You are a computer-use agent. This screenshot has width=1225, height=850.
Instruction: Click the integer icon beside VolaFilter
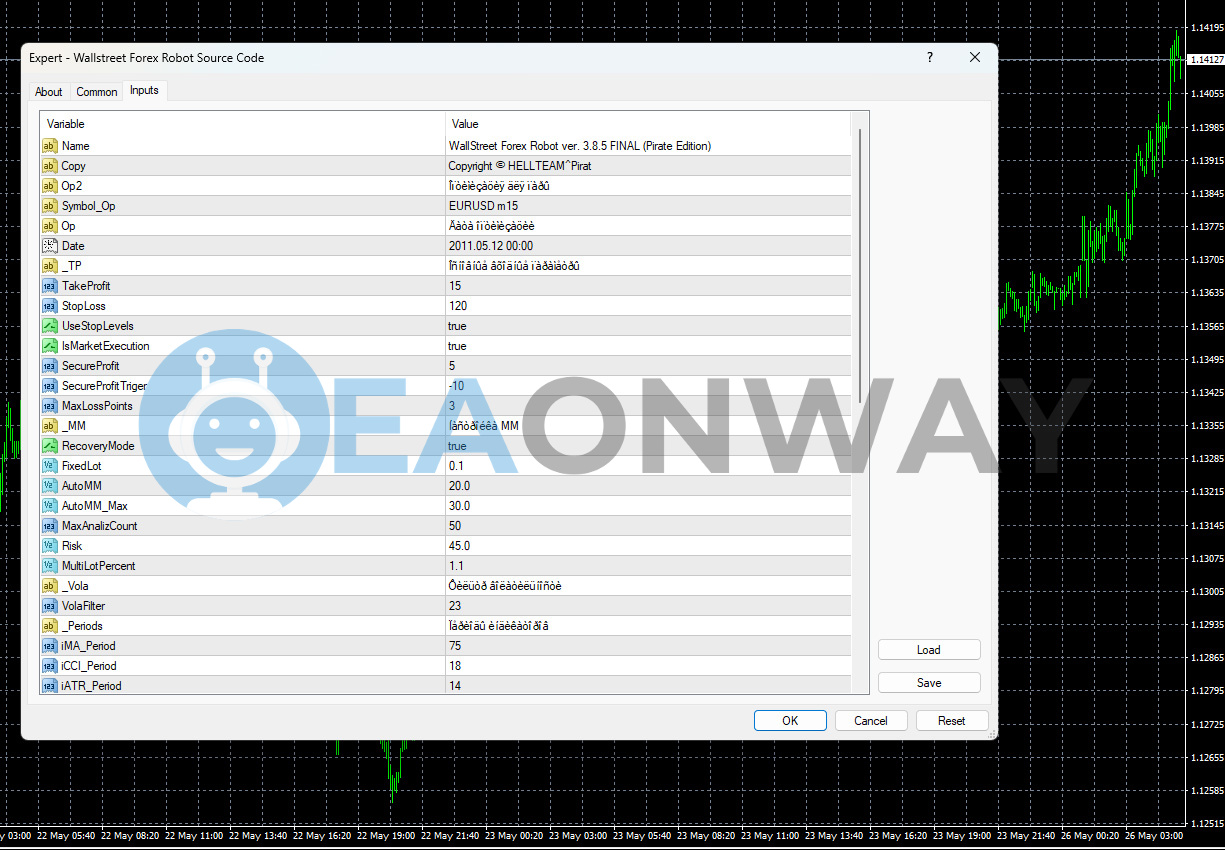(x=50, y=606)
